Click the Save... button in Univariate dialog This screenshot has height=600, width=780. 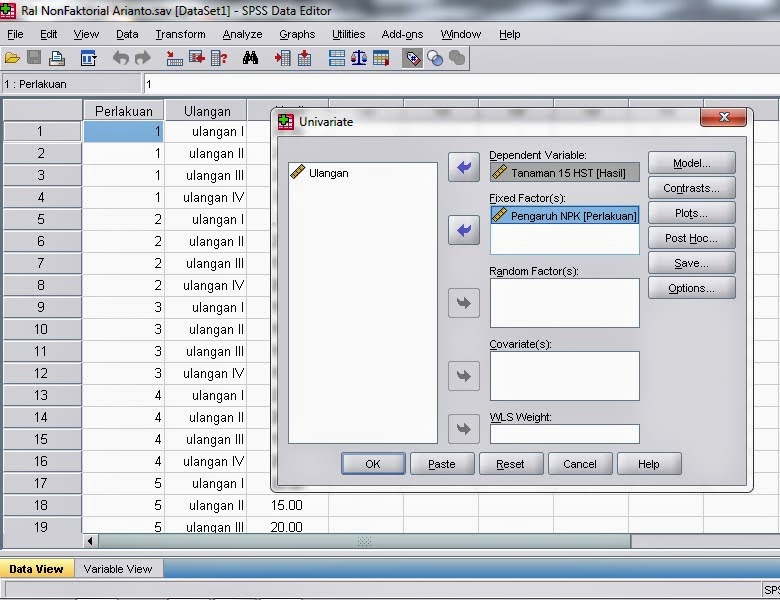pos(691,263)
